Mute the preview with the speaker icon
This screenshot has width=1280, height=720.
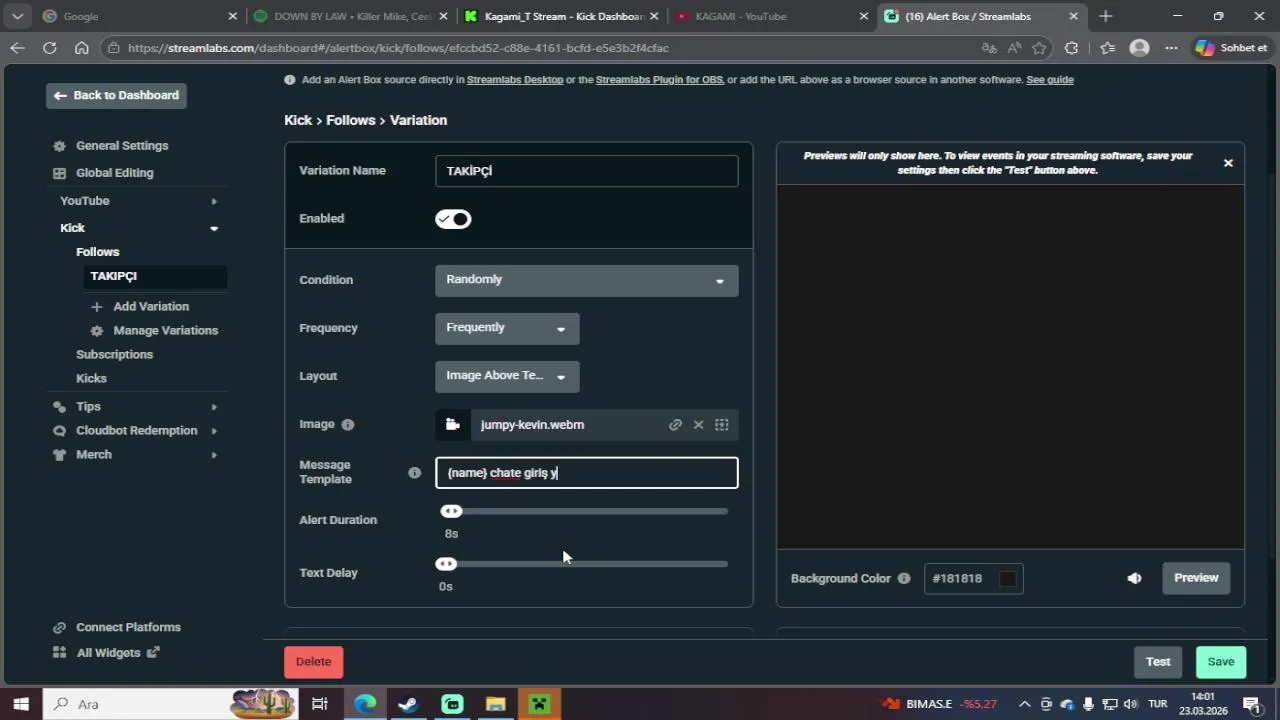coord(1134,578)
